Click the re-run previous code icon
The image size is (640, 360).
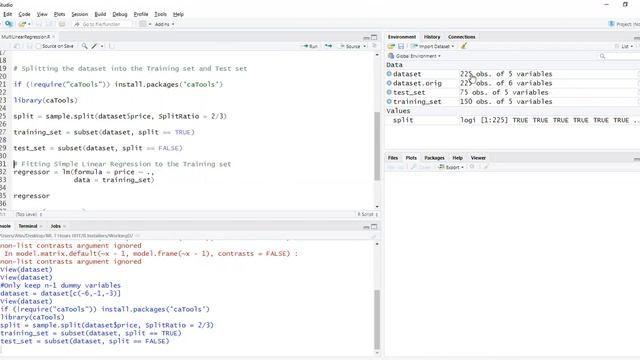[x=328, y=46]
